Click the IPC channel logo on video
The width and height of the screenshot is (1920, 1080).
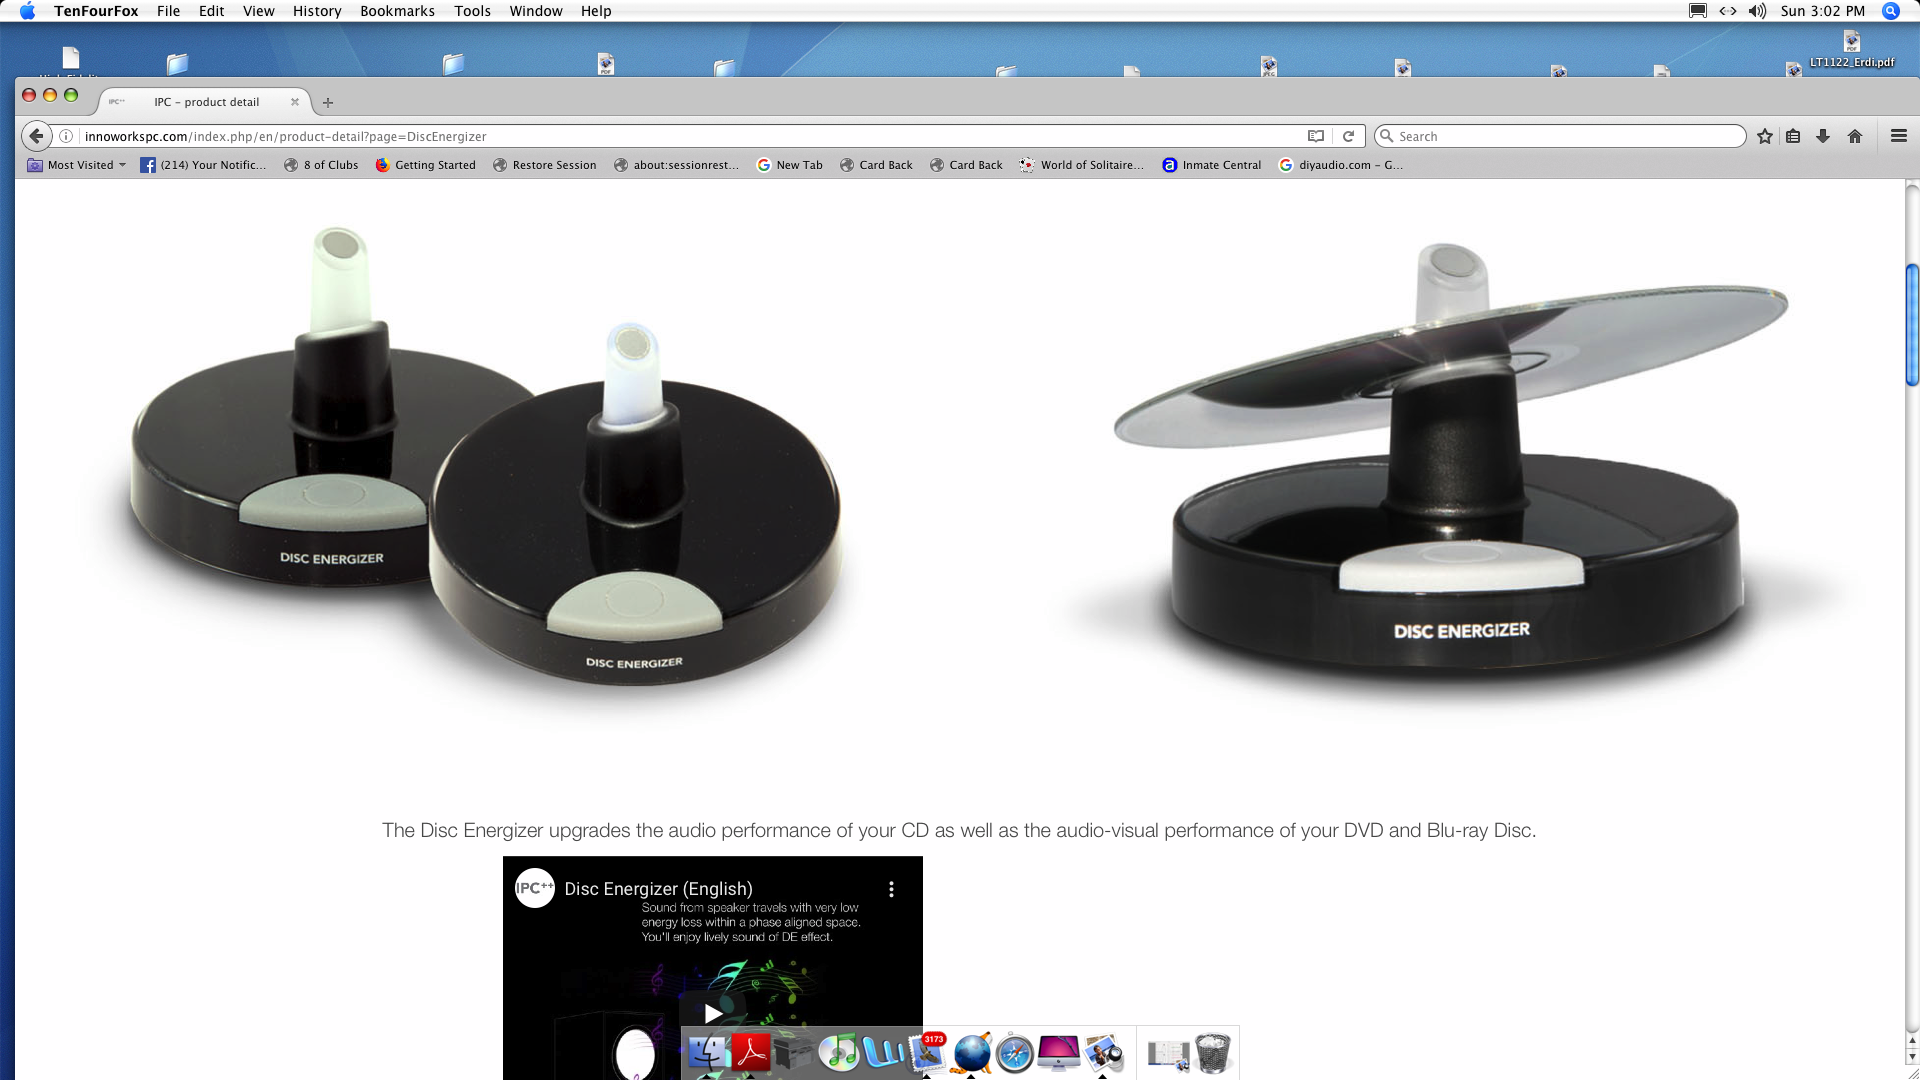(x=535, y=888)
